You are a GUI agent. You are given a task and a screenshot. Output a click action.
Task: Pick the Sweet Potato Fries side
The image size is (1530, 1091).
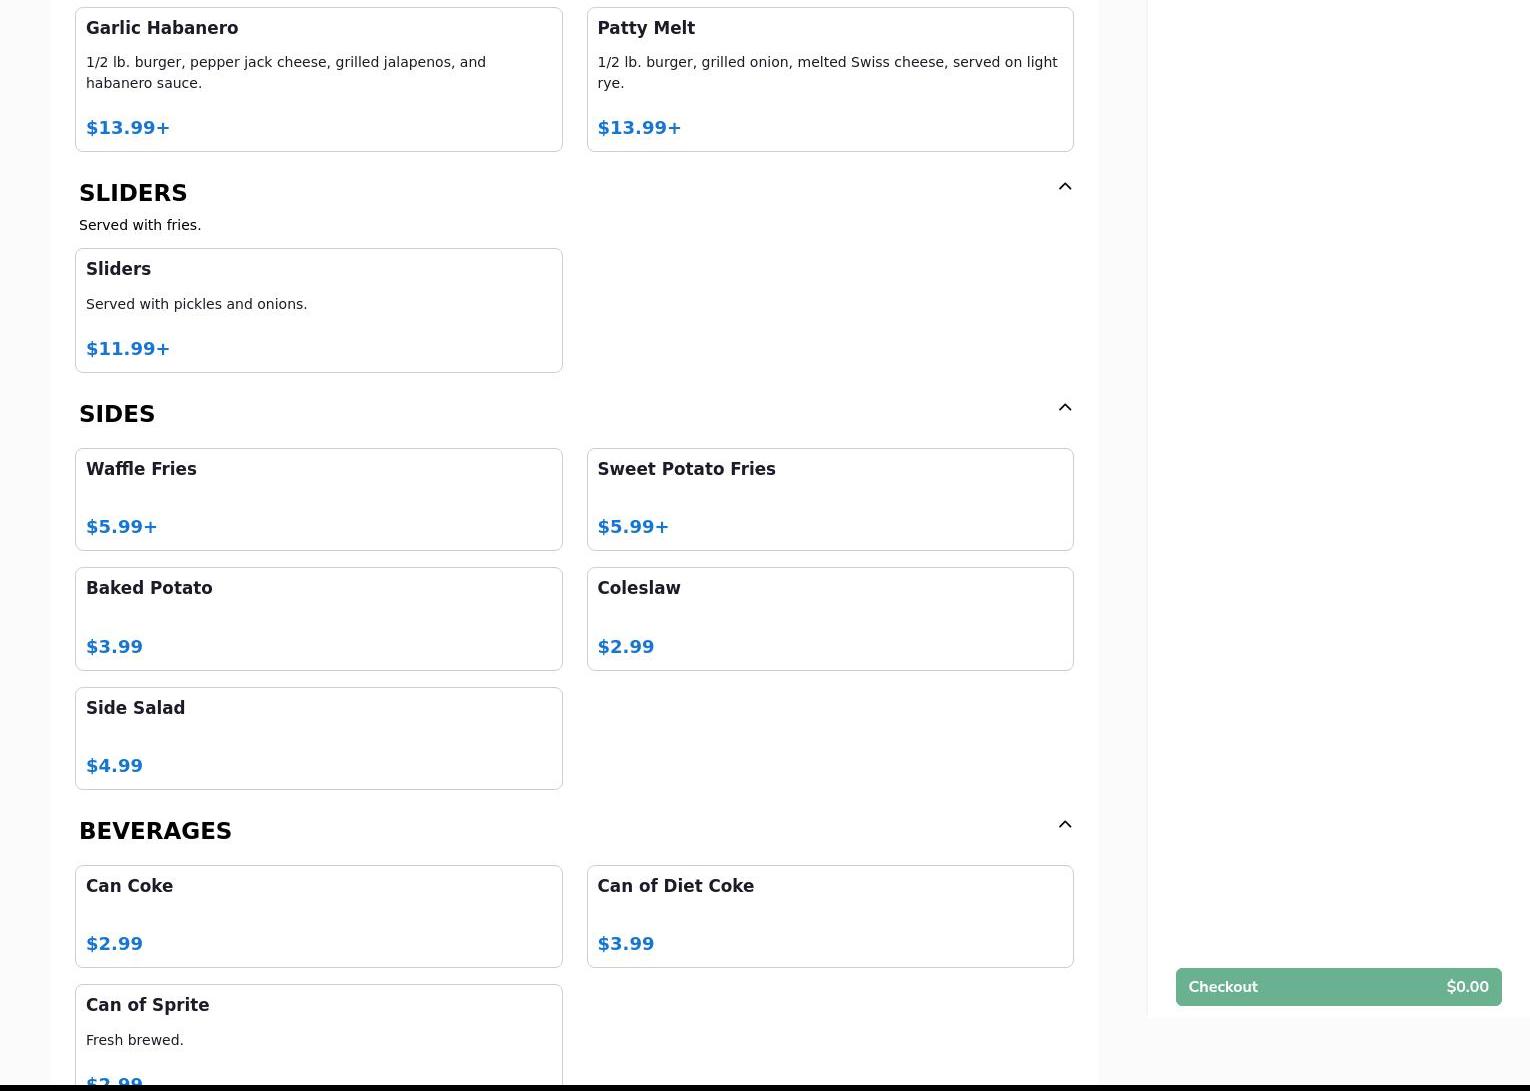coord(829,499)
